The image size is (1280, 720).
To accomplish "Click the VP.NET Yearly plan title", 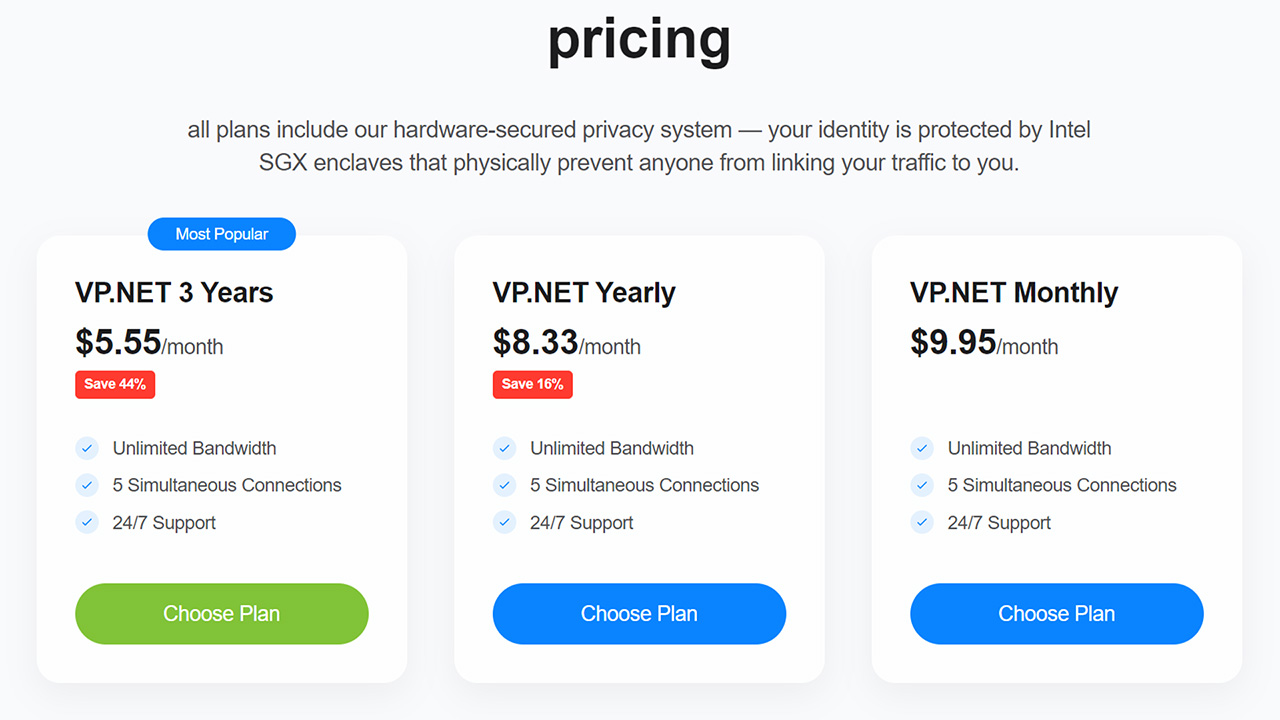I will [584, 292].
